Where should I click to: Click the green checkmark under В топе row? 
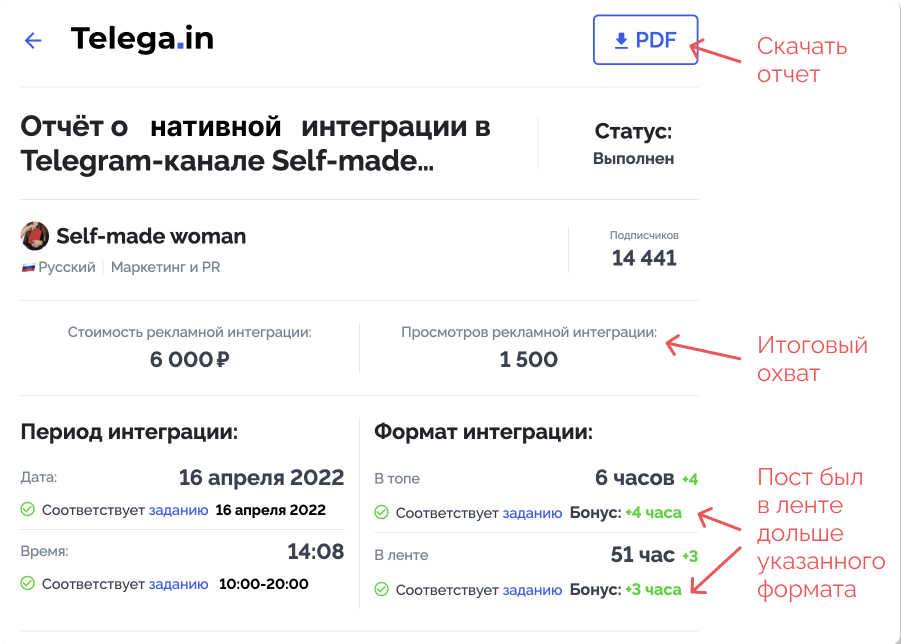coord(382,512)
